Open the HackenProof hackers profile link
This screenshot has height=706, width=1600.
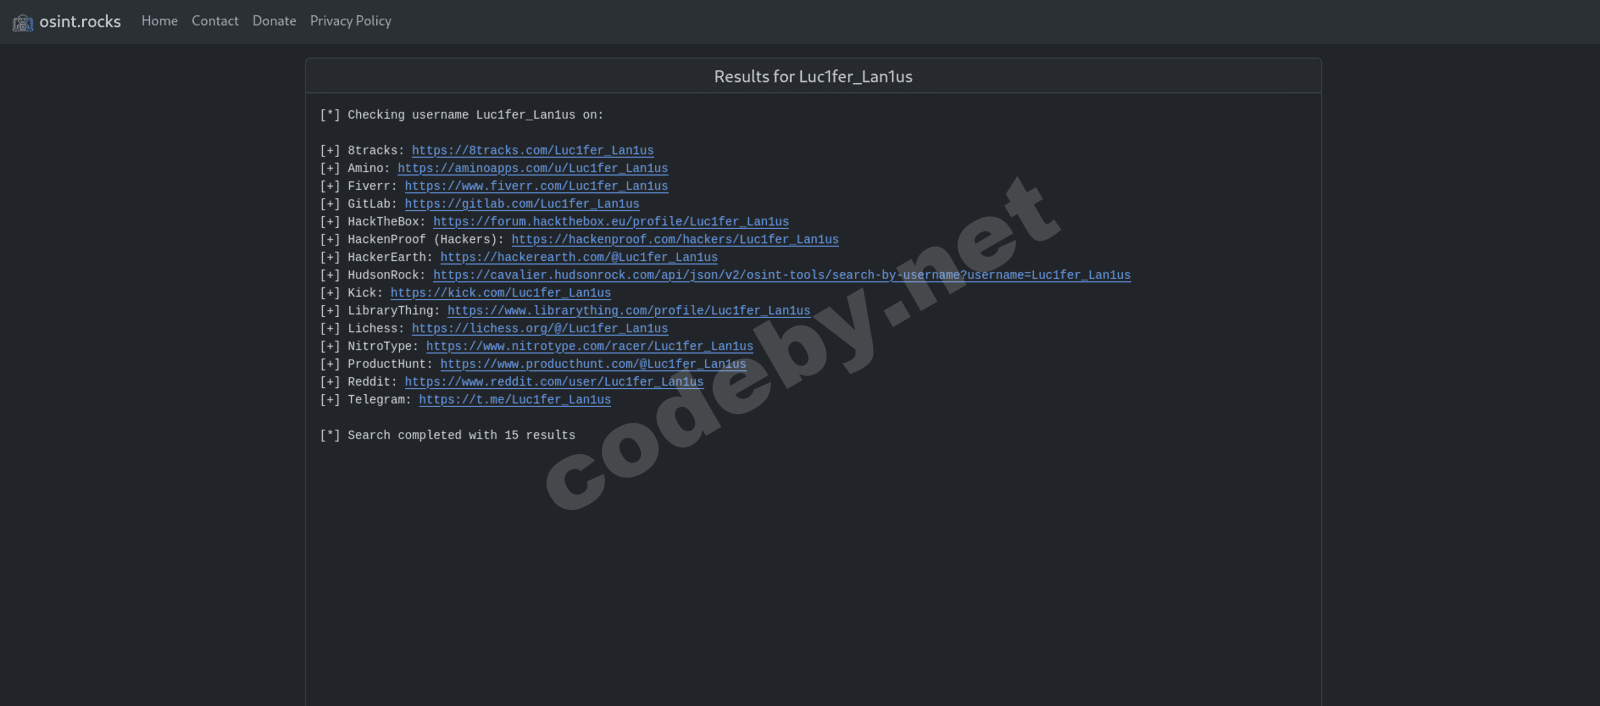point(675,240)
